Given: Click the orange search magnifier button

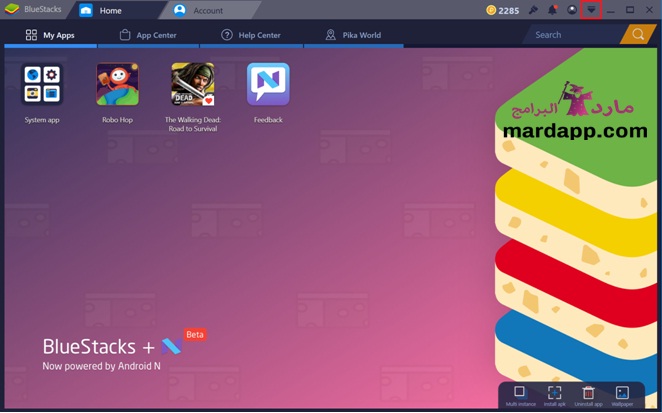Looking at the screenshot, I should pos(638,35).
